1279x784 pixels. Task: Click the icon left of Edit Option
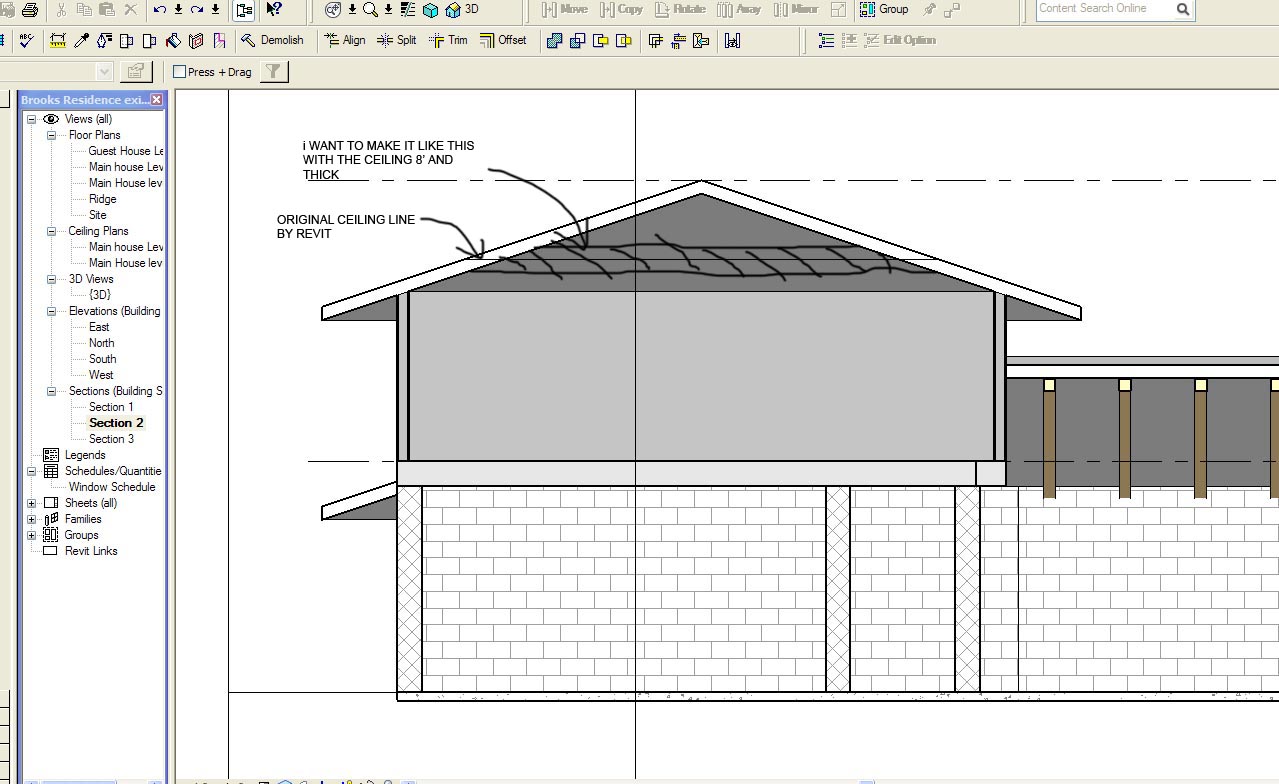click(872, 40)
